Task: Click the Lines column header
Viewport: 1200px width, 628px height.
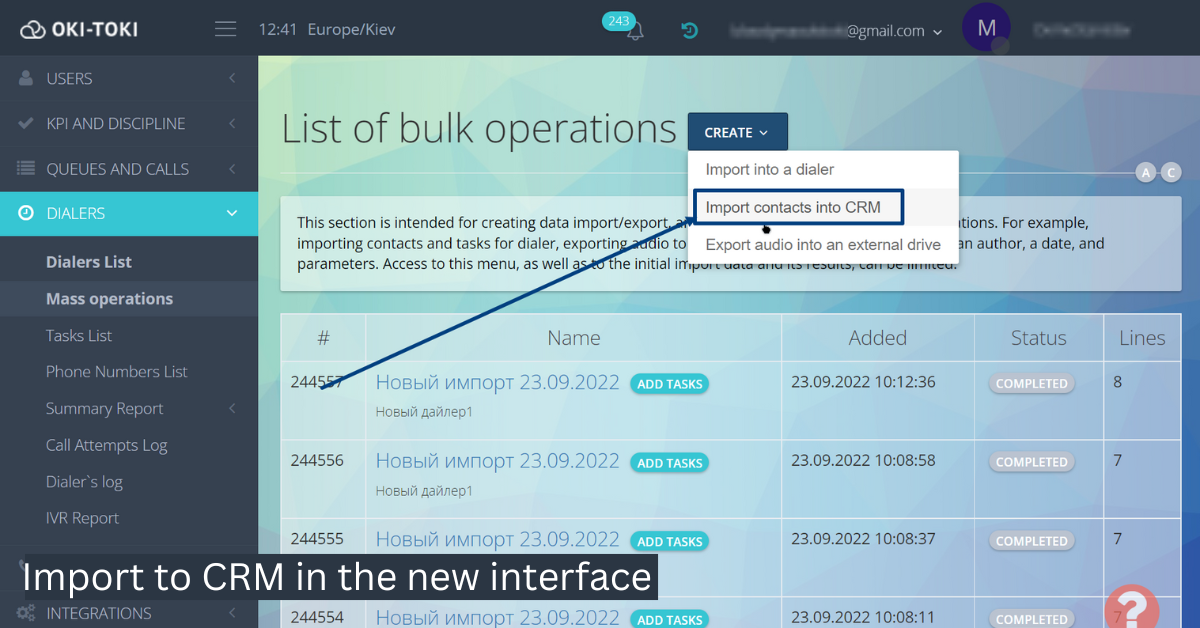Action: click(1142, 338)
